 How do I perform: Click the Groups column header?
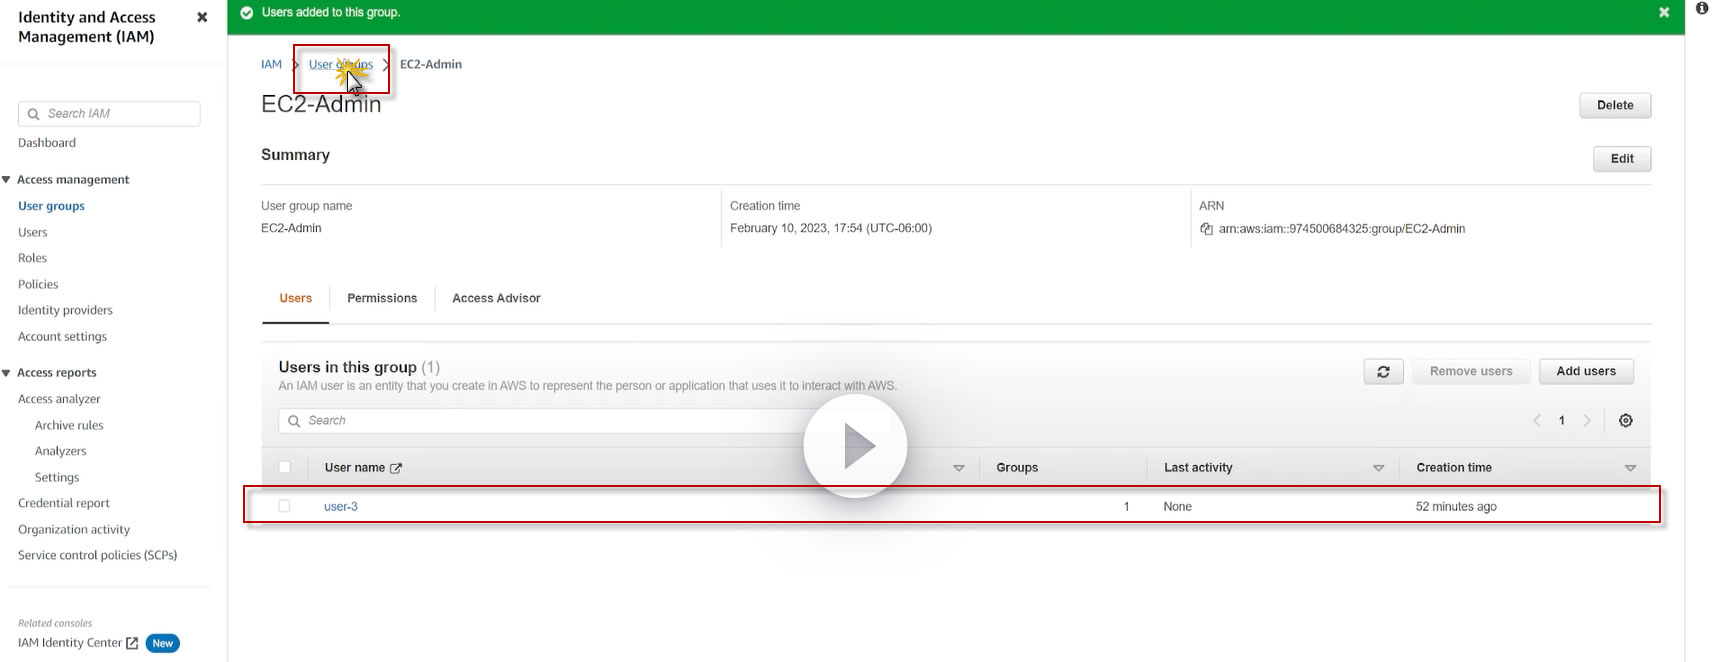[1017, 468]
